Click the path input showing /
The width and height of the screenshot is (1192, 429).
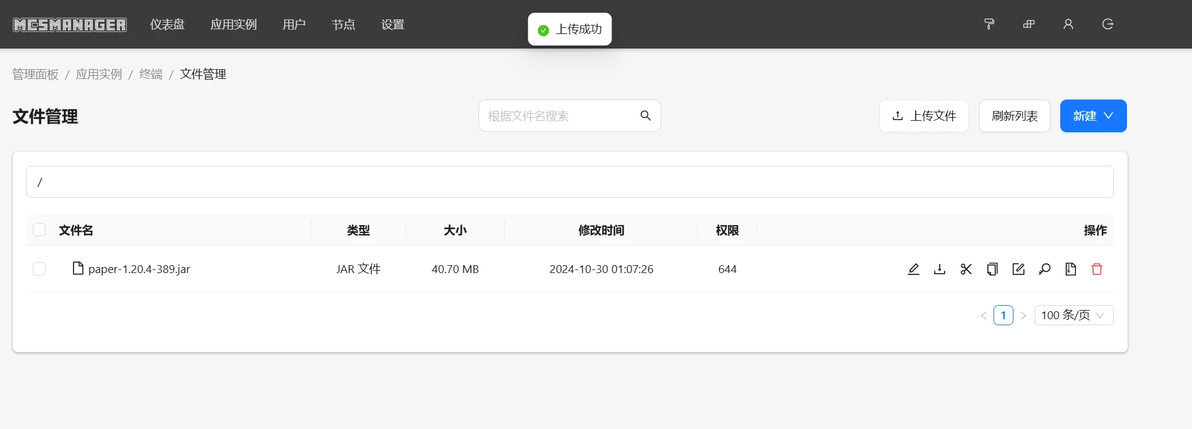click(x=569, y=182)
